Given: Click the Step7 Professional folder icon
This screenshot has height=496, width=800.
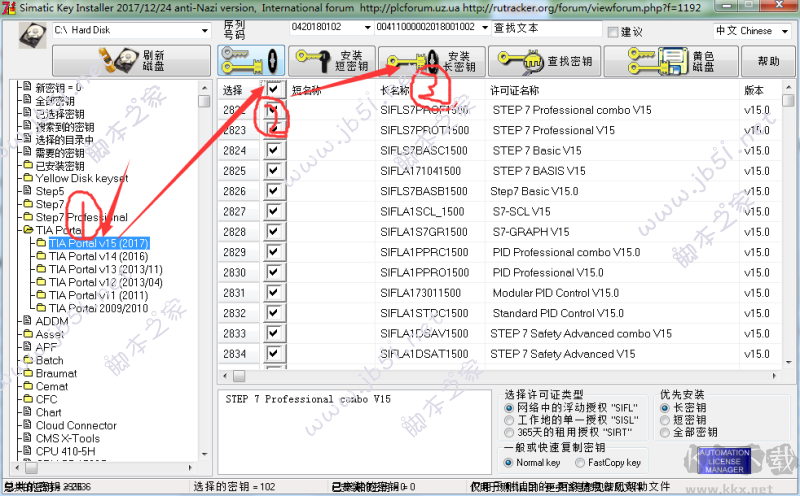Looking at the screenshot, I should (x=28, y=217).
